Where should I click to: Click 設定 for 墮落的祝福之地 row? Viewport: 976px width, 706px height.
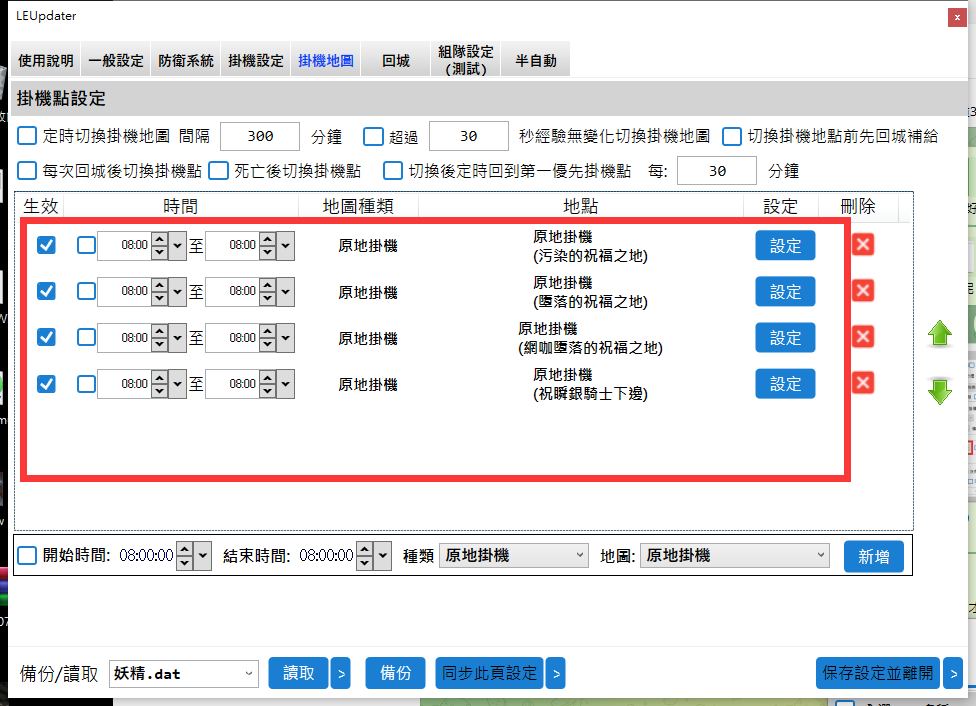coord(785,291)
